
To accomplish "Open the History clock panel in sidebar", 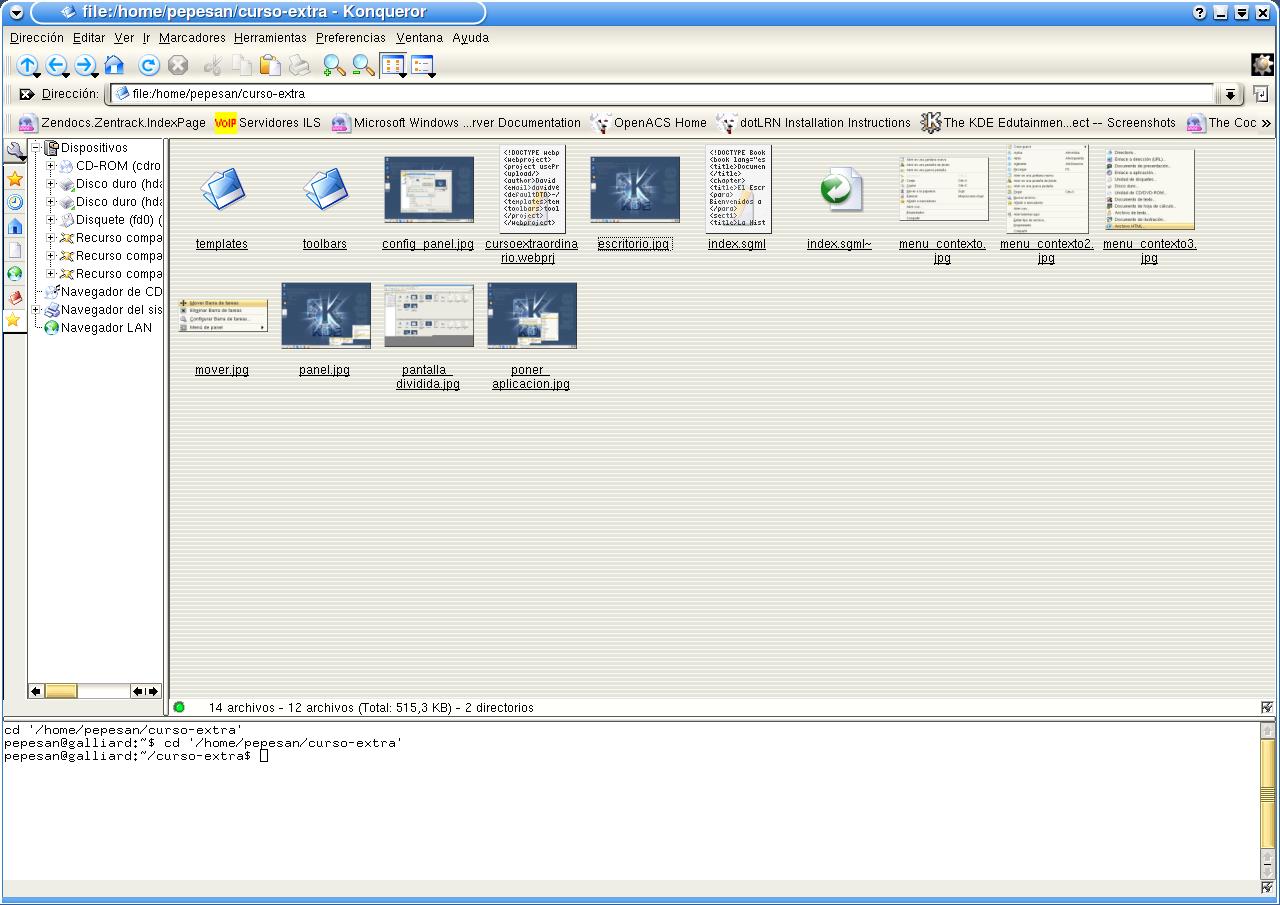I will tap(15, 202).
